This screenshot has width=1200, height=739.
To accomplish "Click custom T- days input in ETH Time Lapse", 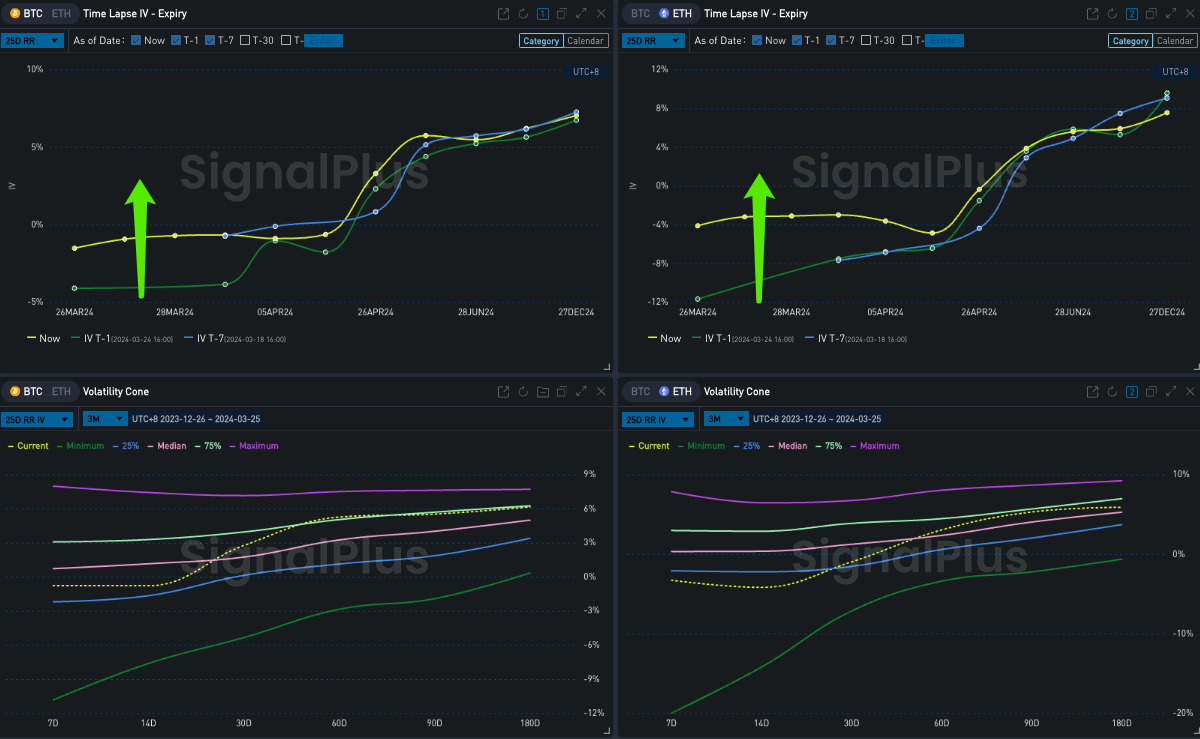I will 943,40.
